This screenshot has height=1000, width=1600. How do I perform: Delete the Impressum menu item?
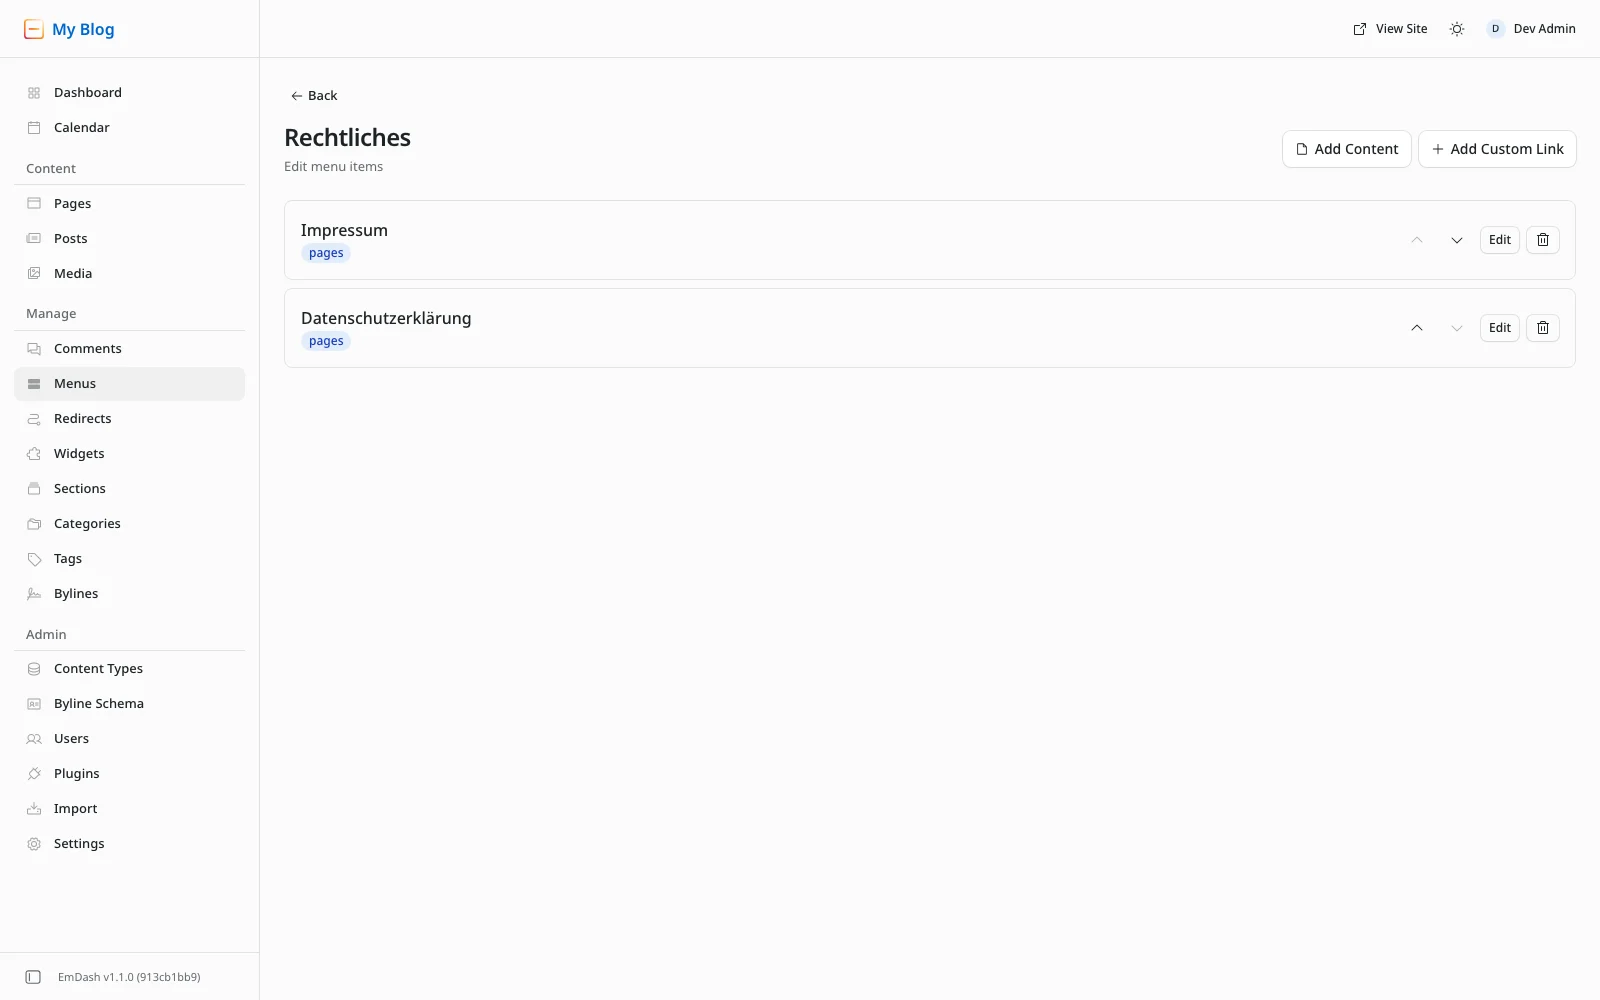pos(1543,240)
